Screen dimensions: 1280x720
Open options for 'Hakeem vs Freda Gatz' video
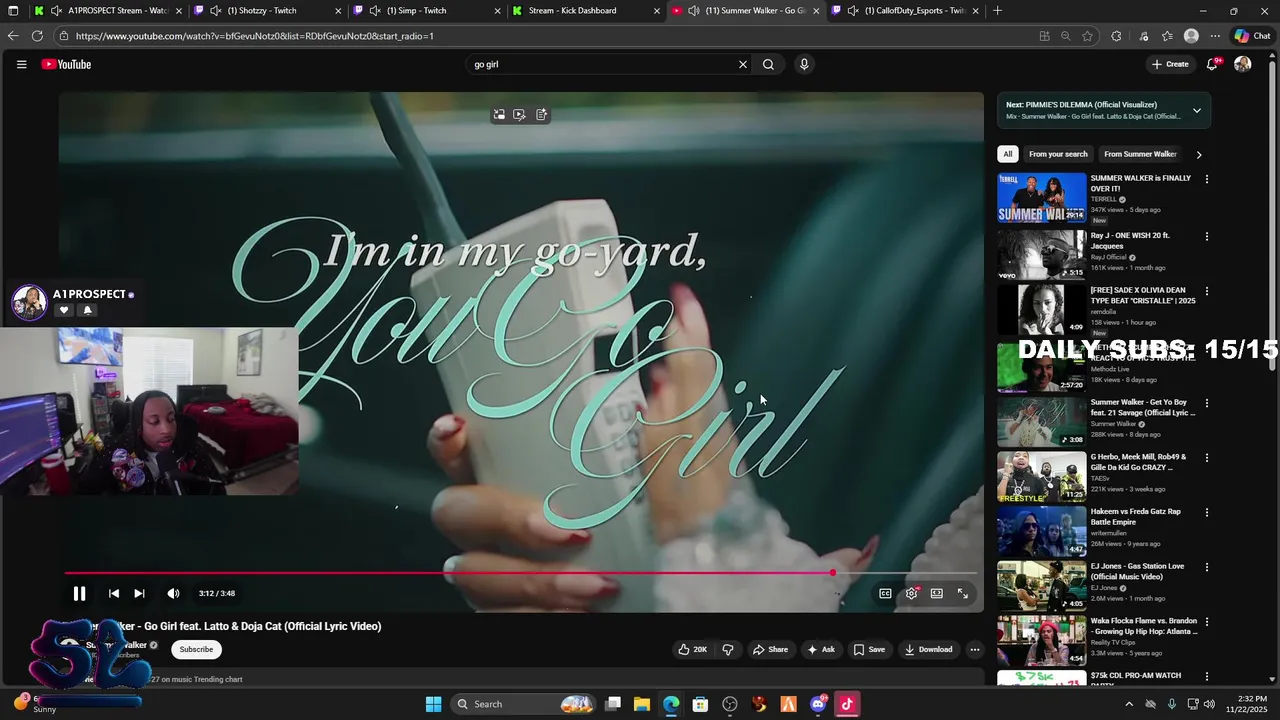[x=1206, y=512]
